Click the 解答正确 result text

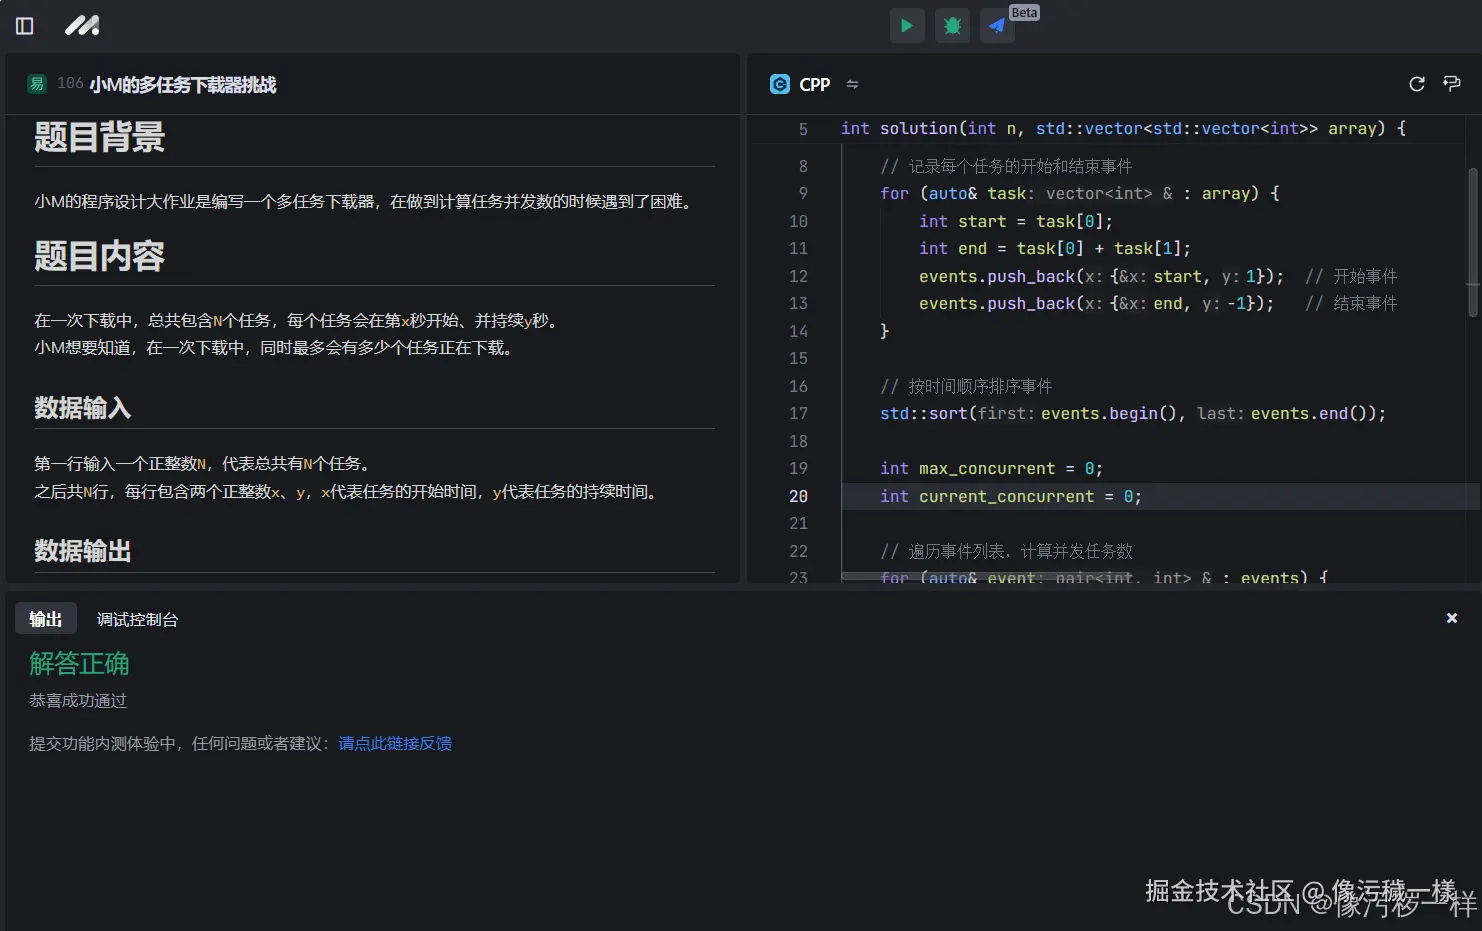(79, 664)
